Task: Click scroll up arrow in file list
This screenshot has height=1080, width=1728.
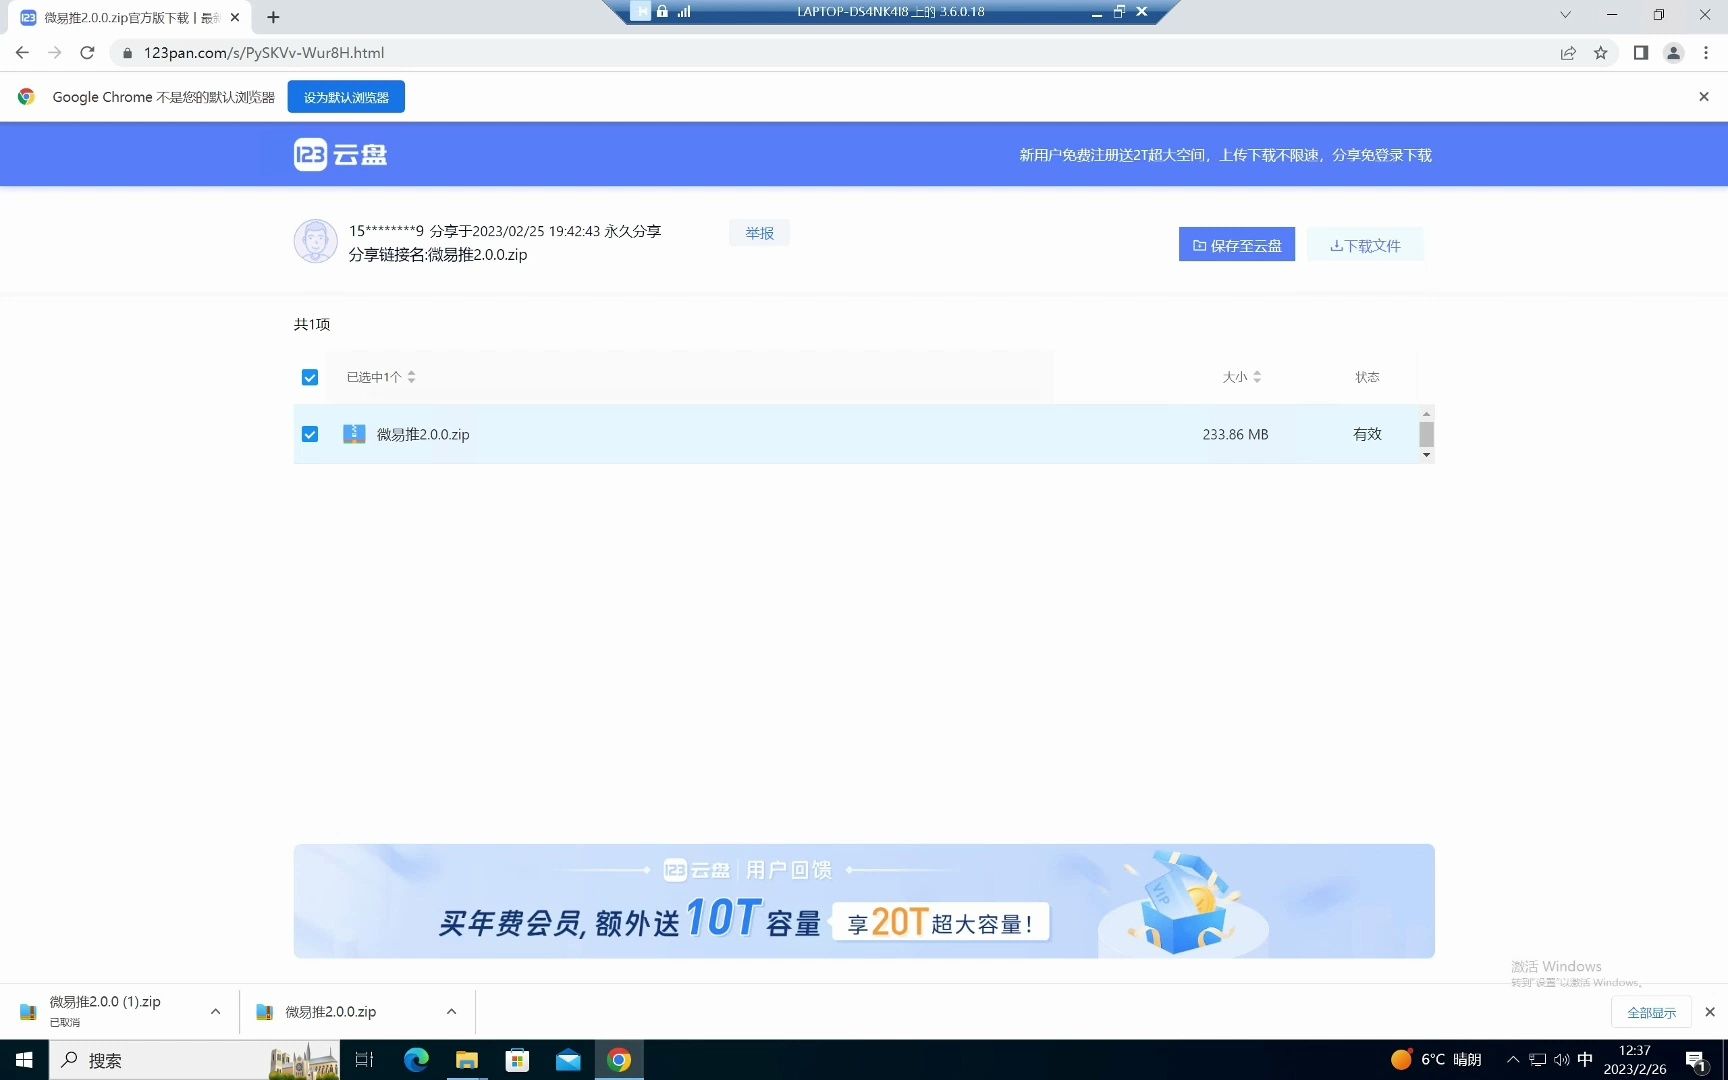Action: tap(1426, 413)
